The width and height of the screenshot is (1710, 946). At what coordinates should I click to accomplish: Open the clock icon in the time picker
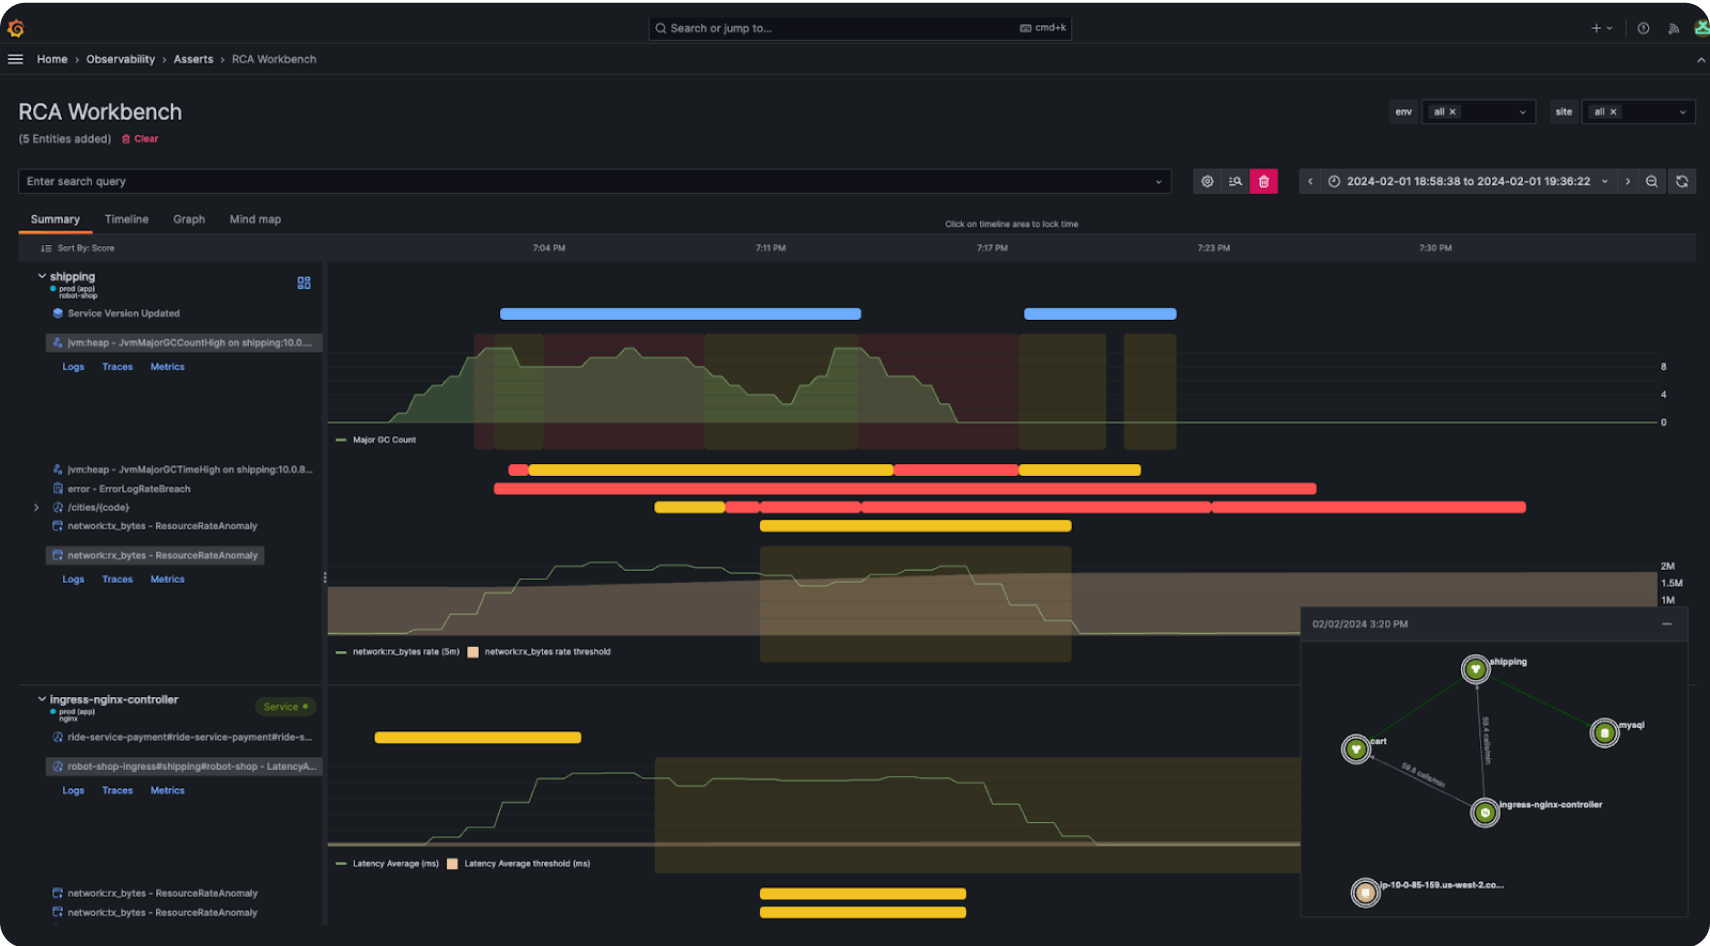1334,181
